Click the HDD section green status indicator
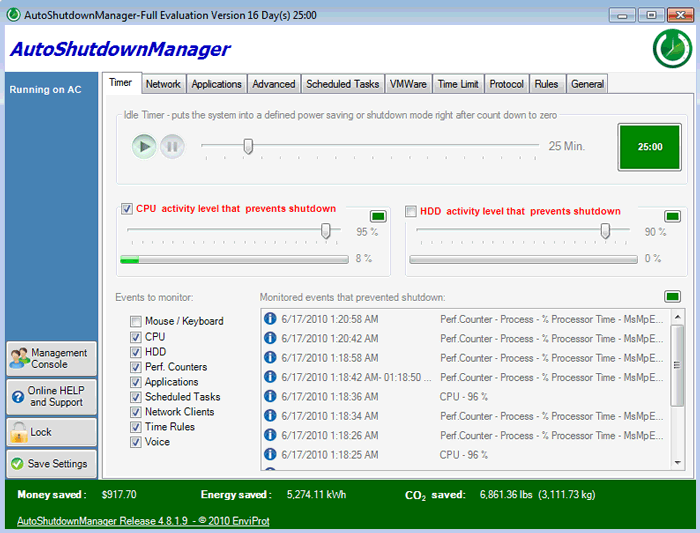This screenshot has width=700, height=533. pyautogui.click(x=672, y=217)
